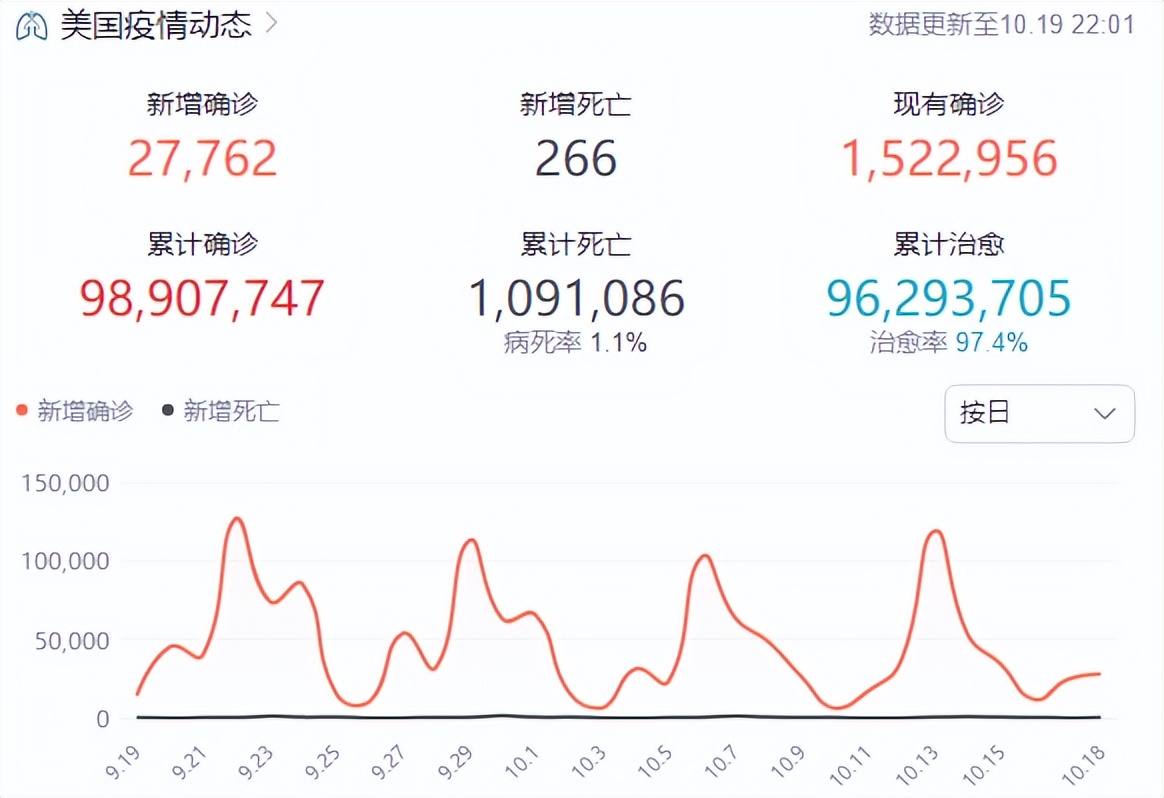Image resolution: width=1164 pixels, height=798 pixels.
Task: Select the red 新增确诊 legend dot
Action: click(x=20, y=410)
